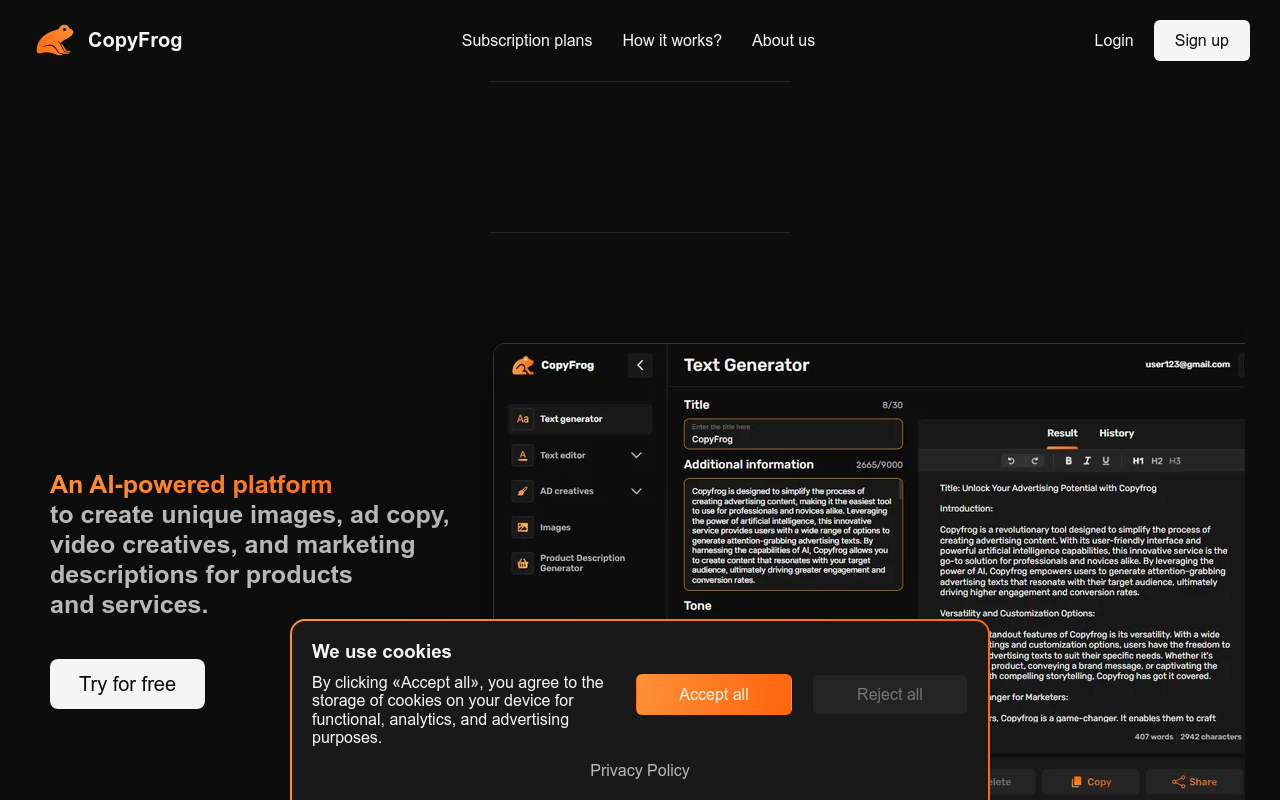Screen dimensions: 1280x800
Task: Click the 2942 characters counter
Action: pos(1211,737)
